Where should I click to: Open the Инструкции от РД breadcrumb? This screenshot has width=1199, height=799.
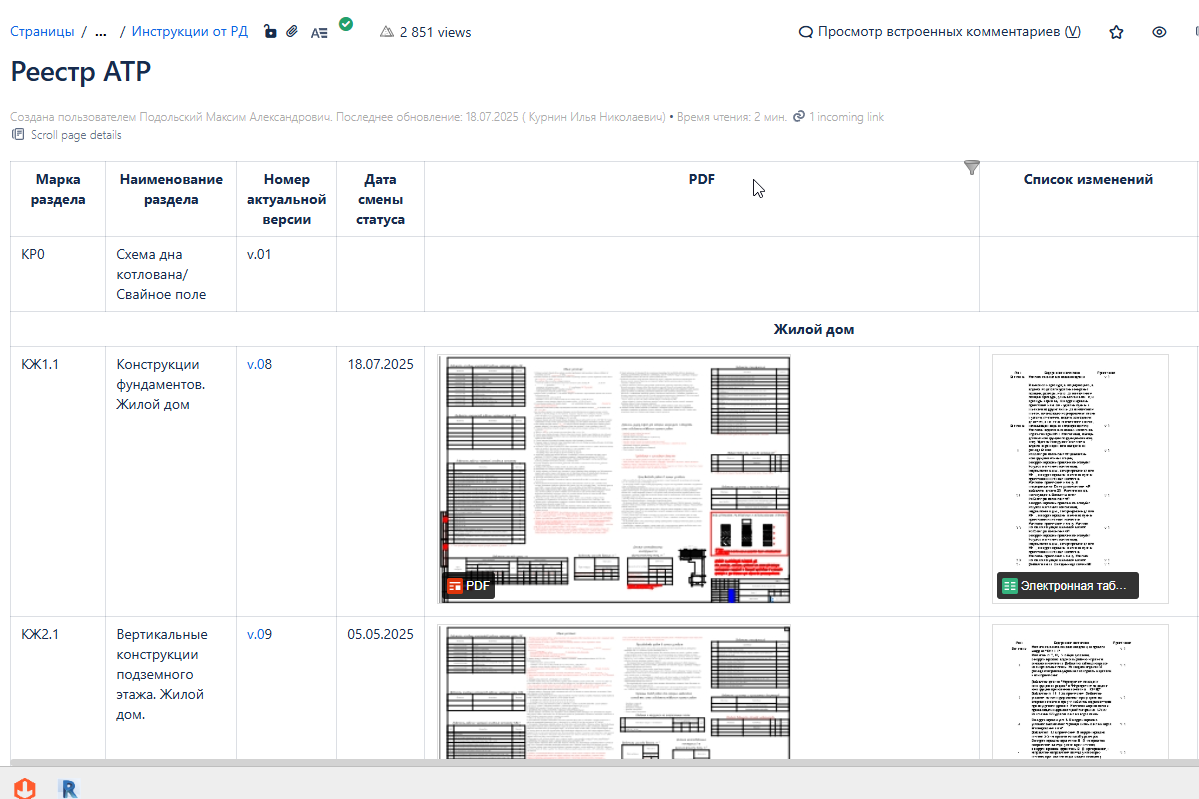(x=190, y=31)
